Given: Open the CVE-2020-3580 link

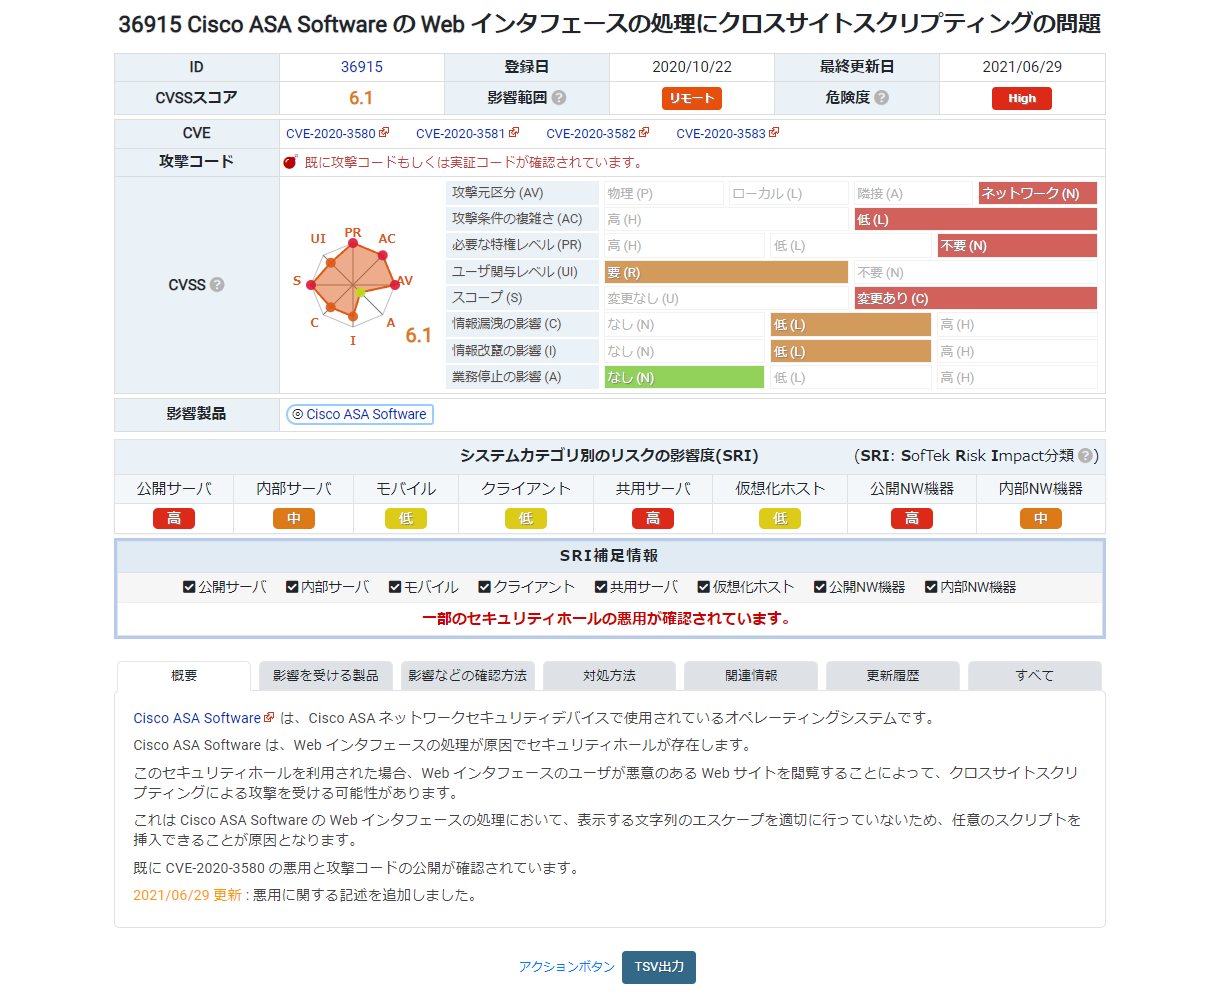Looking at the screenshot, I should (x=331, y=133).
